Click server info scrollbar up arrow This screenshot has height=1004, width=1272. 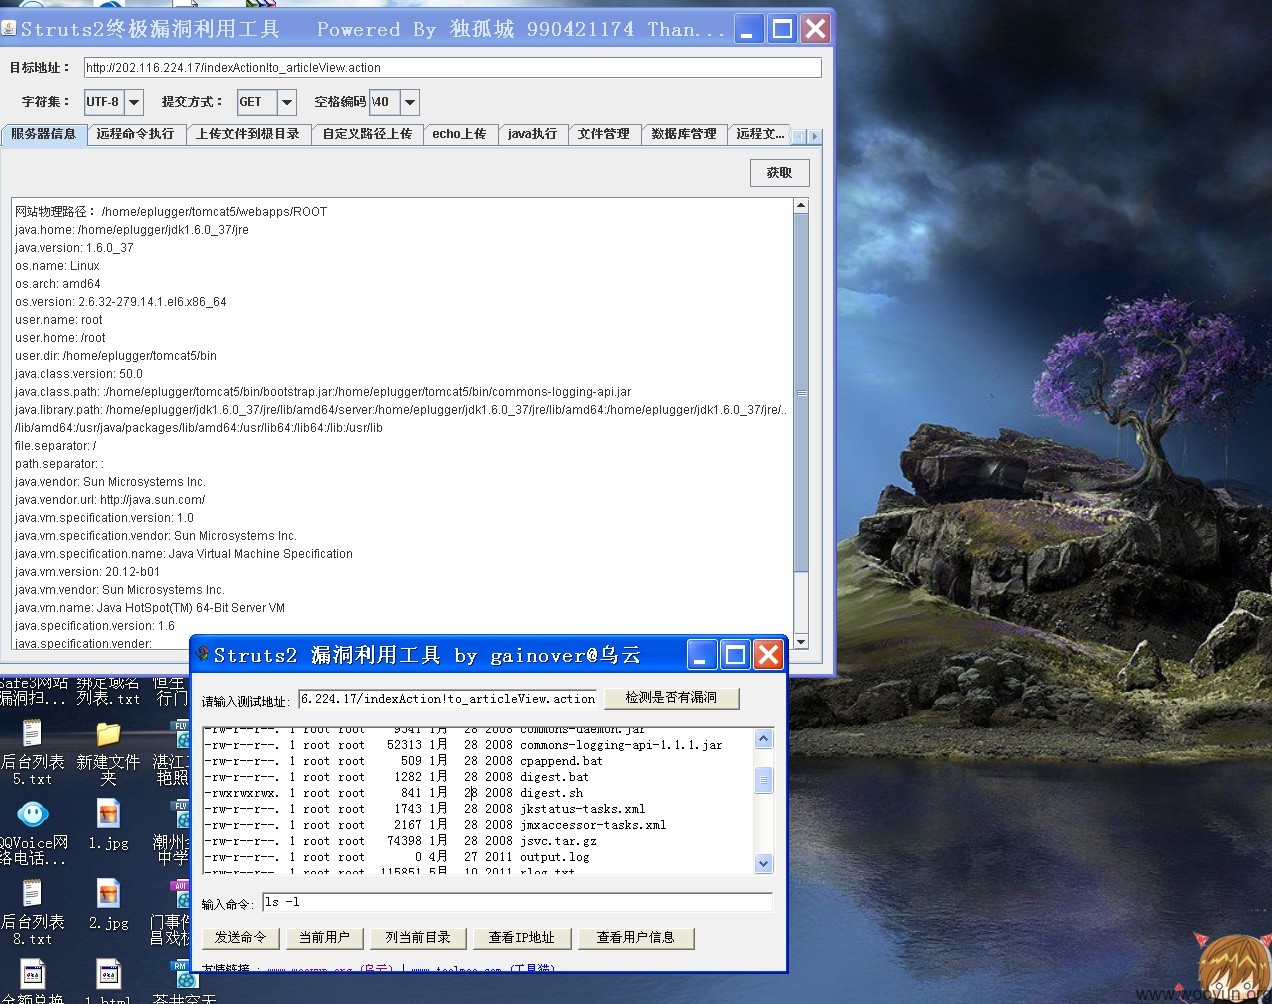(800, 206)
